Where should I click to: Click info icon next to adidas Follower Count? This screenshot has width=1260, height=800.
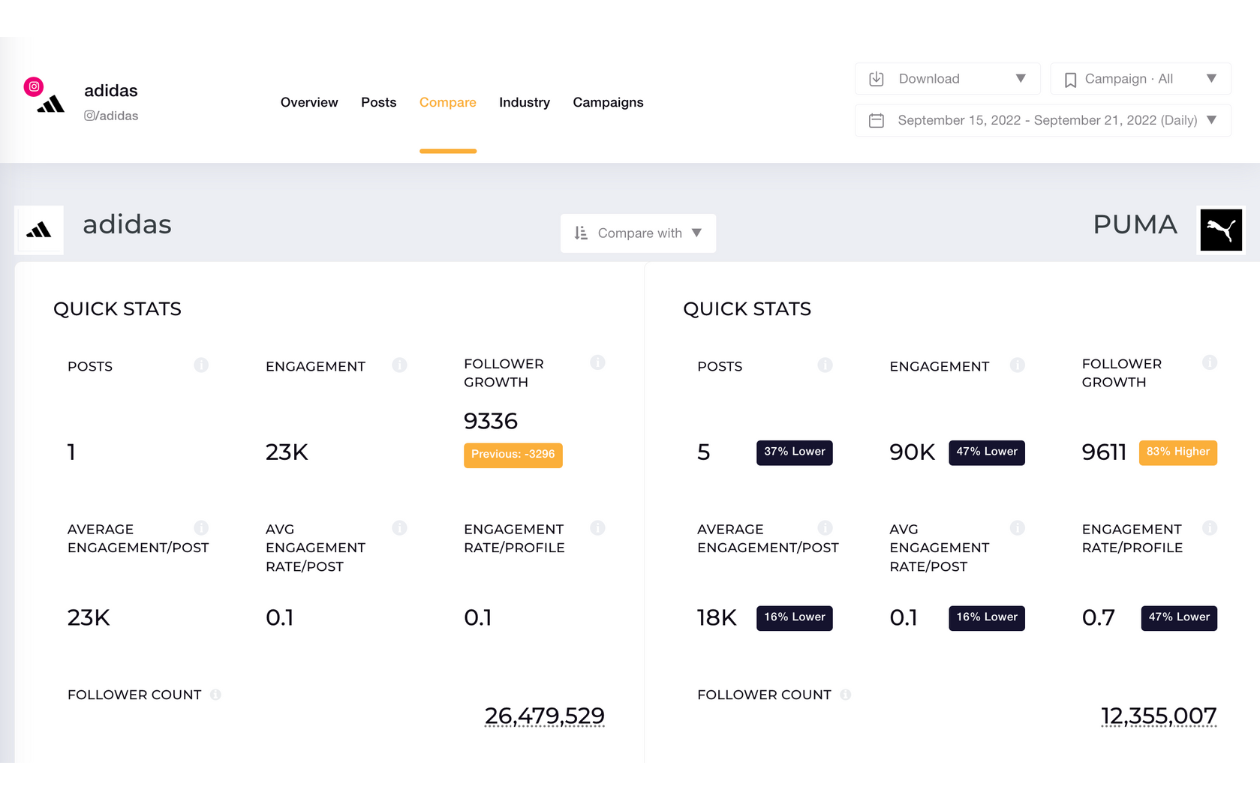click(216, 694)
